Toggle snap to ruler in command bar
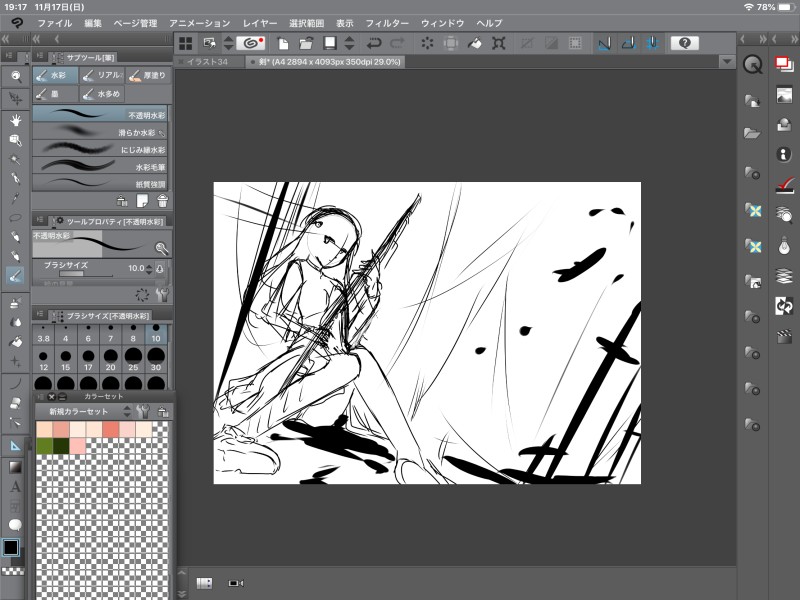 click(x=605, y=43)
